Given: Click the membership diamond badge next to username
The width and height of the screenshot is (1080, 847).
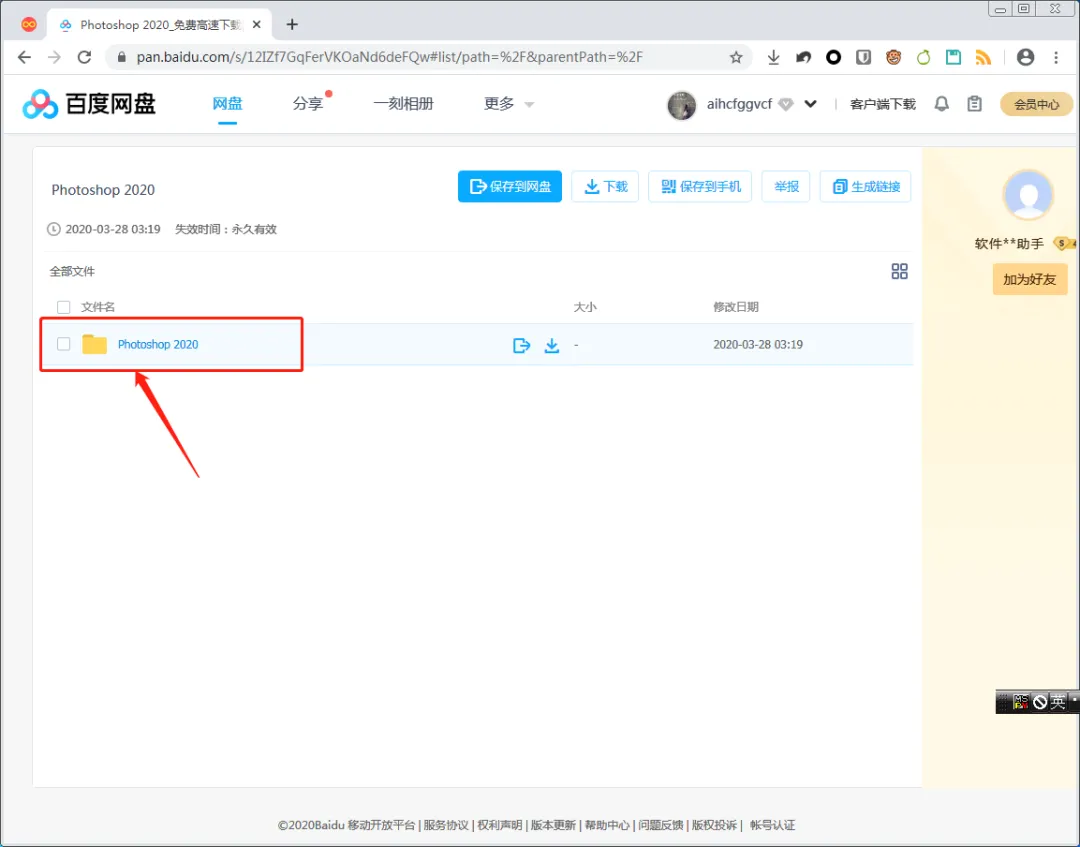Looking at the screenshot, I should point(786,105).
